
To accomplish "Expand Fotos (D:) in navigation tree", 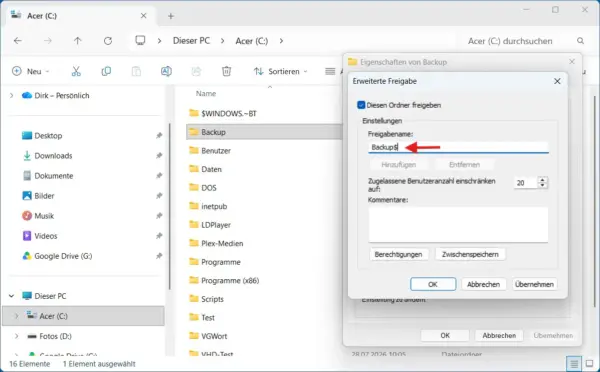I will pyautogui.click(x=16, y=336).
